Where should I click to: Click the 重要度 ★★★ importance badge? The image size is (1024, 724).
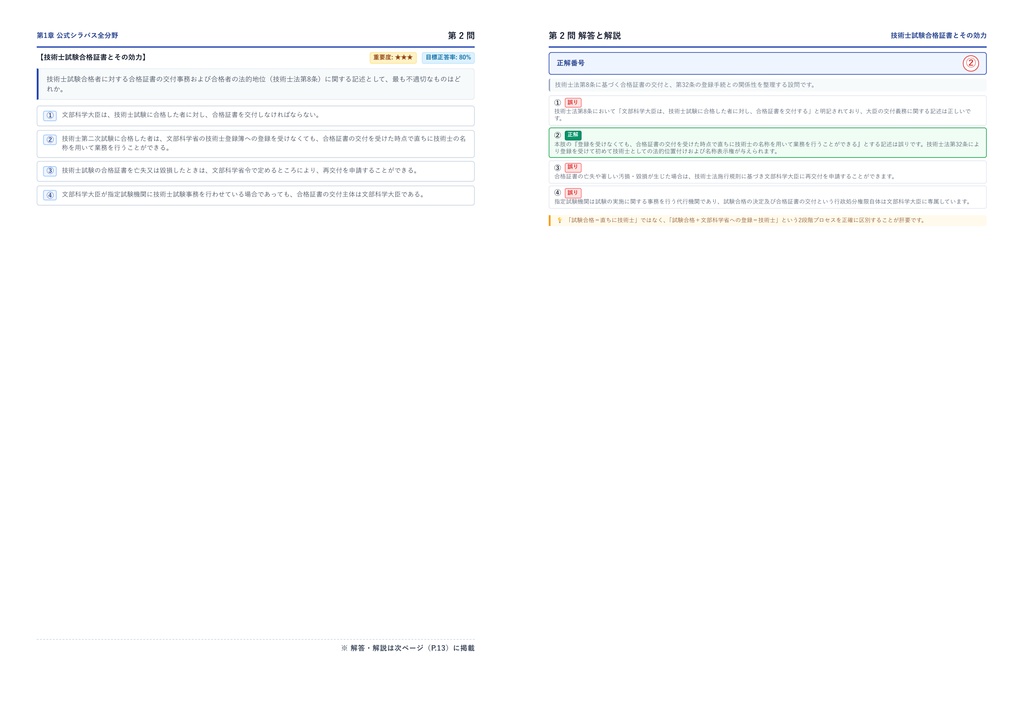393,57
